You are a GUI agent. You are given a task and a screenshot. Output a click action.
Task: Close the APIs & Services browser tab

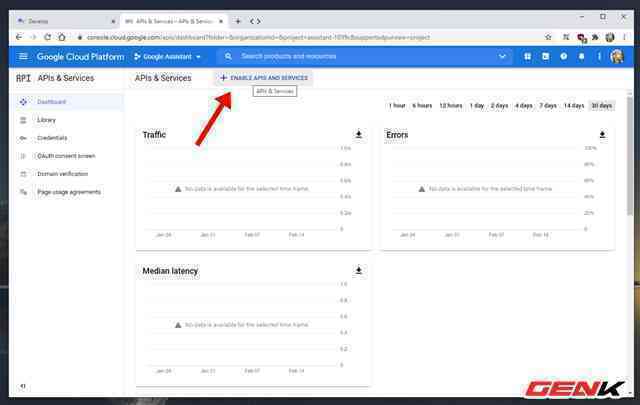[221, 21]
